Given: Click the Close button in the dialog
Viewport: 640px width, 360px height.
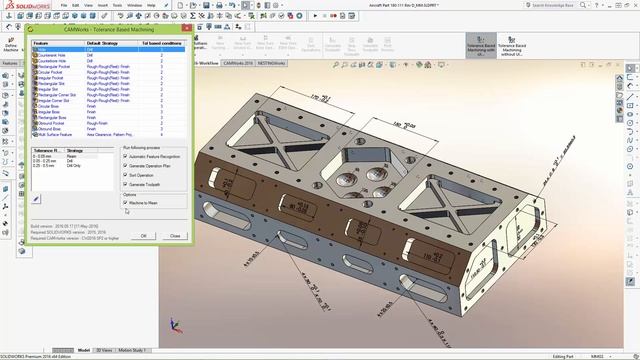Looking at the screenshot, I should coord(175,236).
